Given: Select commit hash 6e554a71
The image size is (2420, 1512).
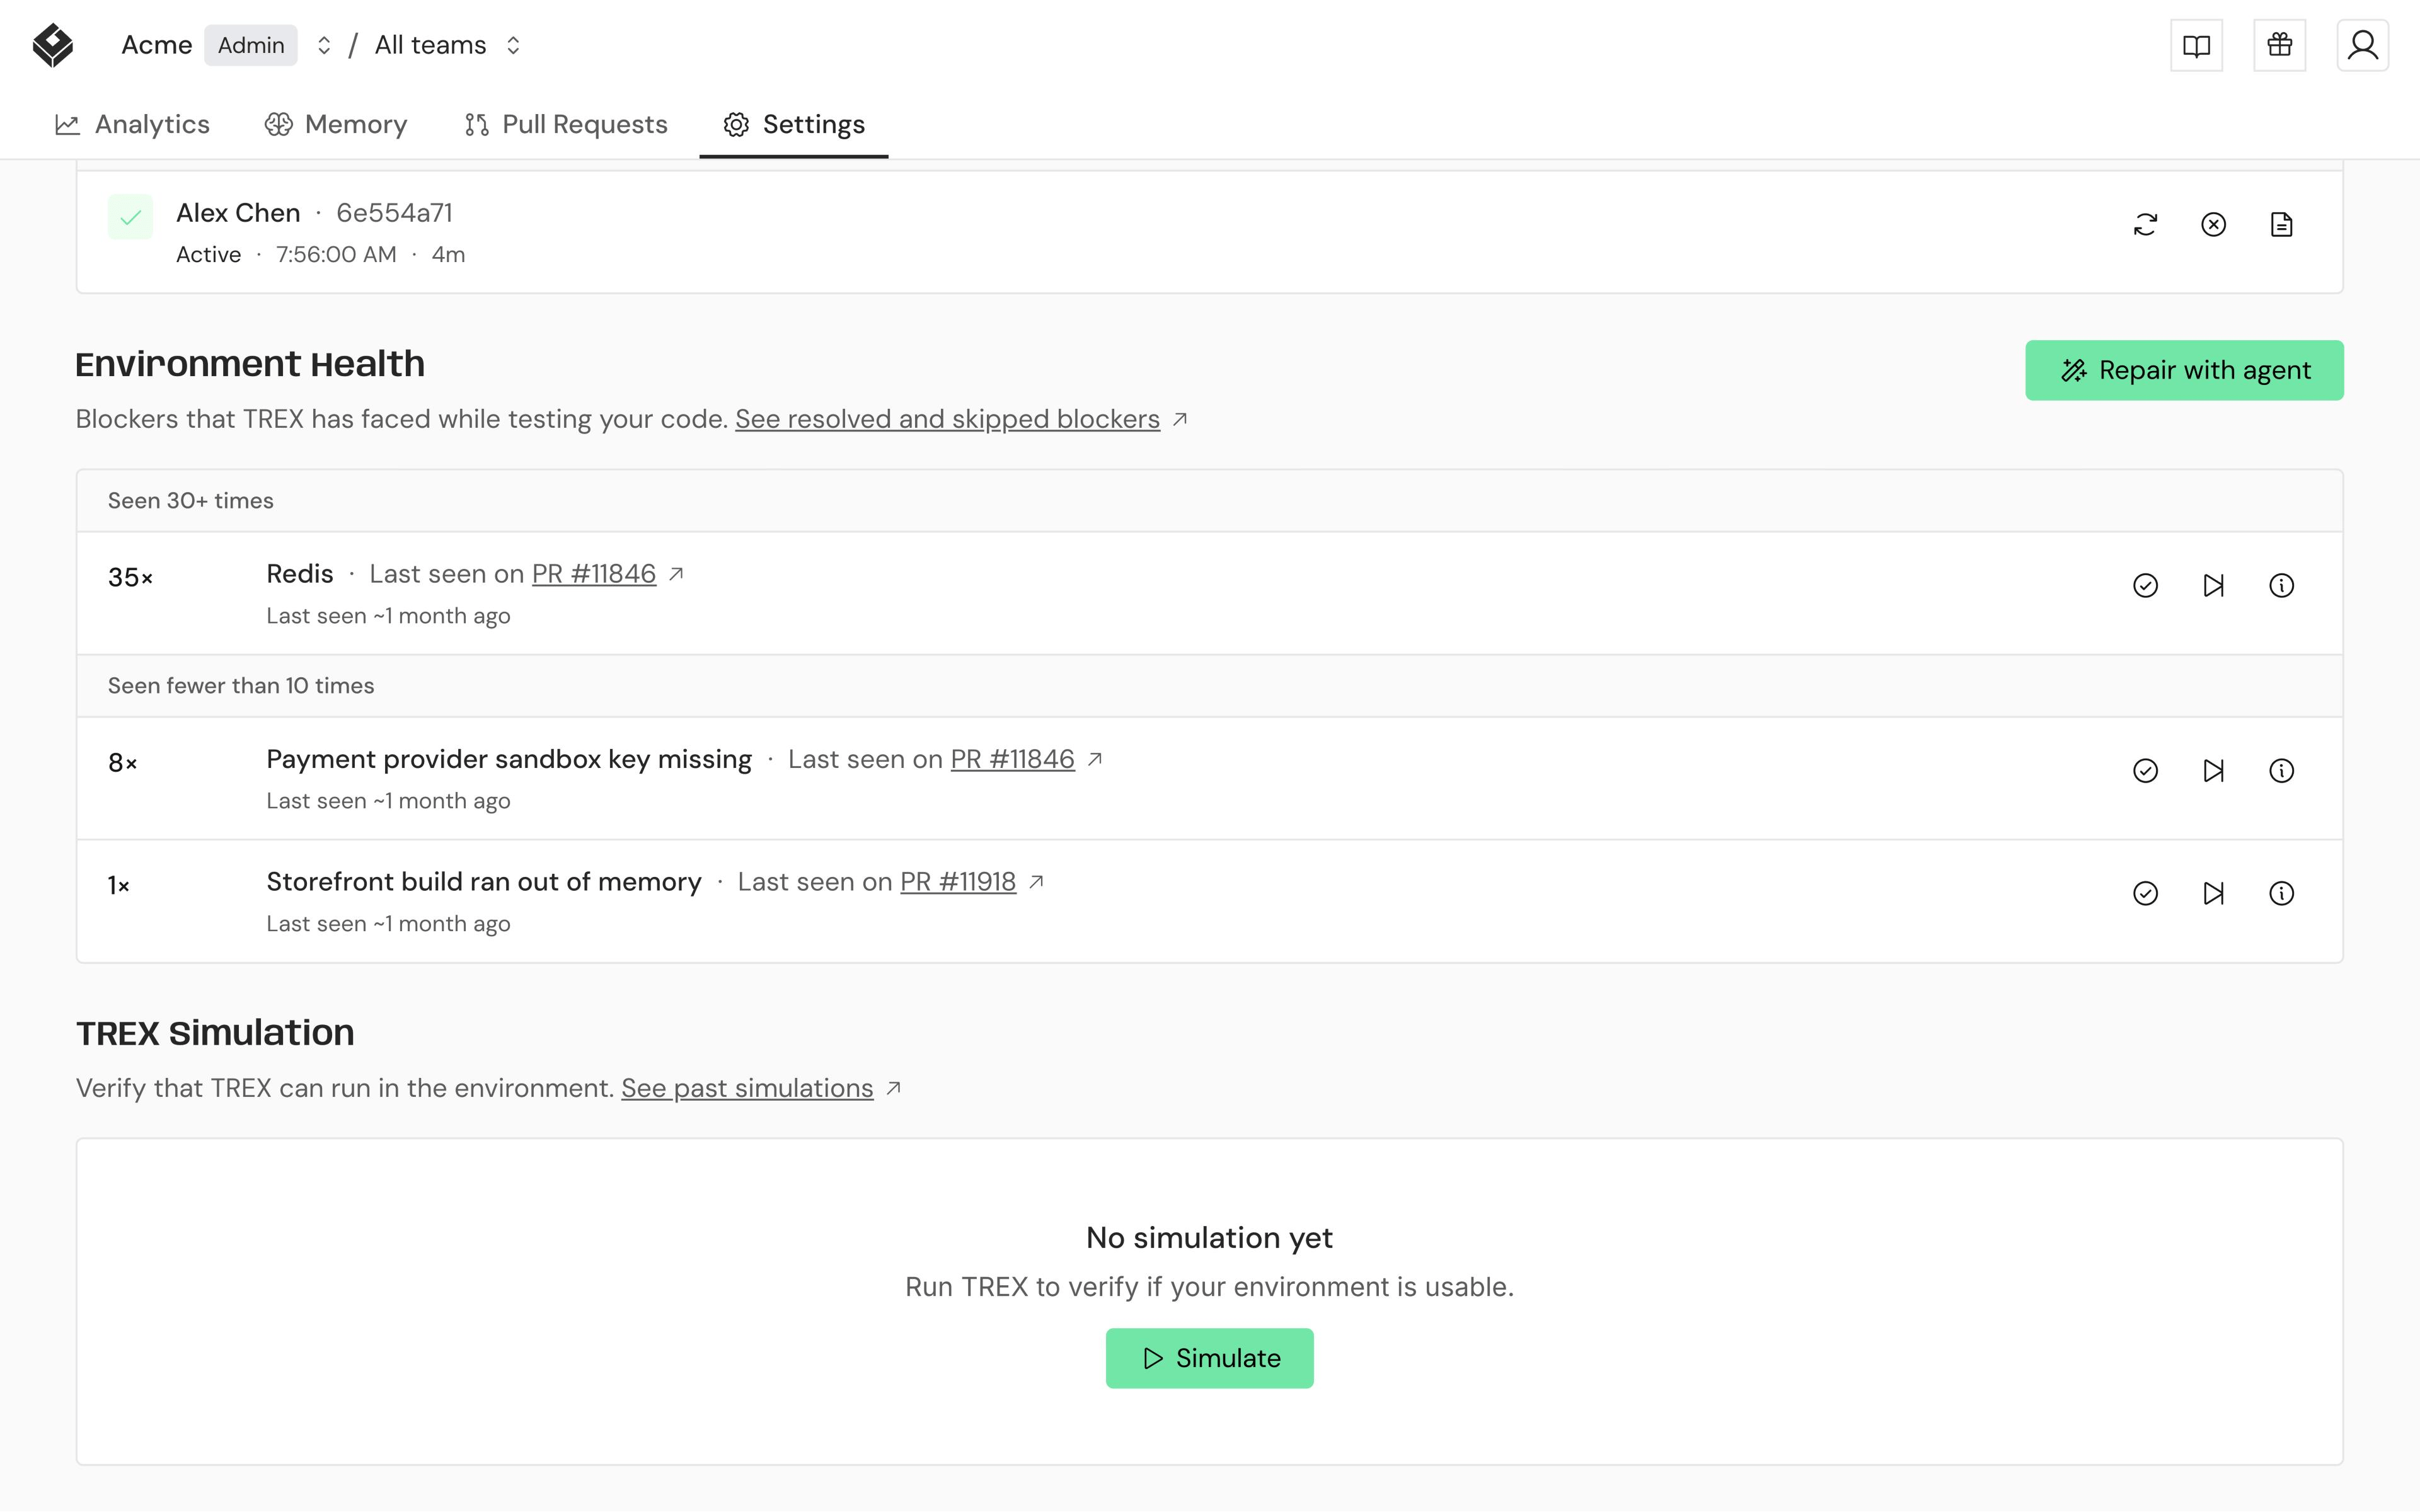Looking at the screenshot, I should click(x=394, y=213).
